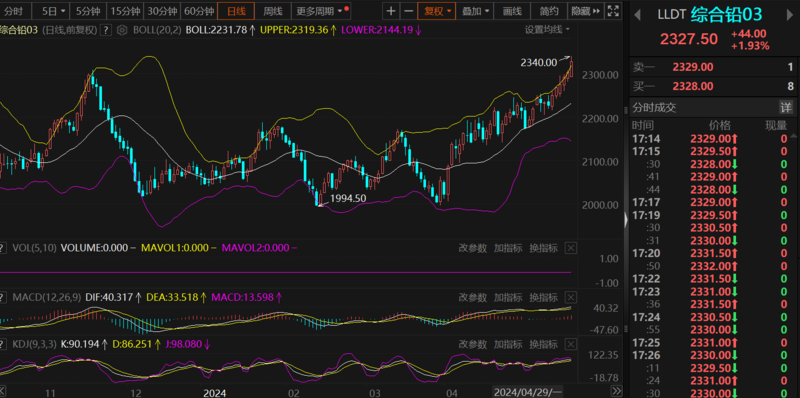Image resolution: width=800 pixels, height=398 pixels.
Task: Open 更多周期 more periods dropdown
Action: click(322, 11)
